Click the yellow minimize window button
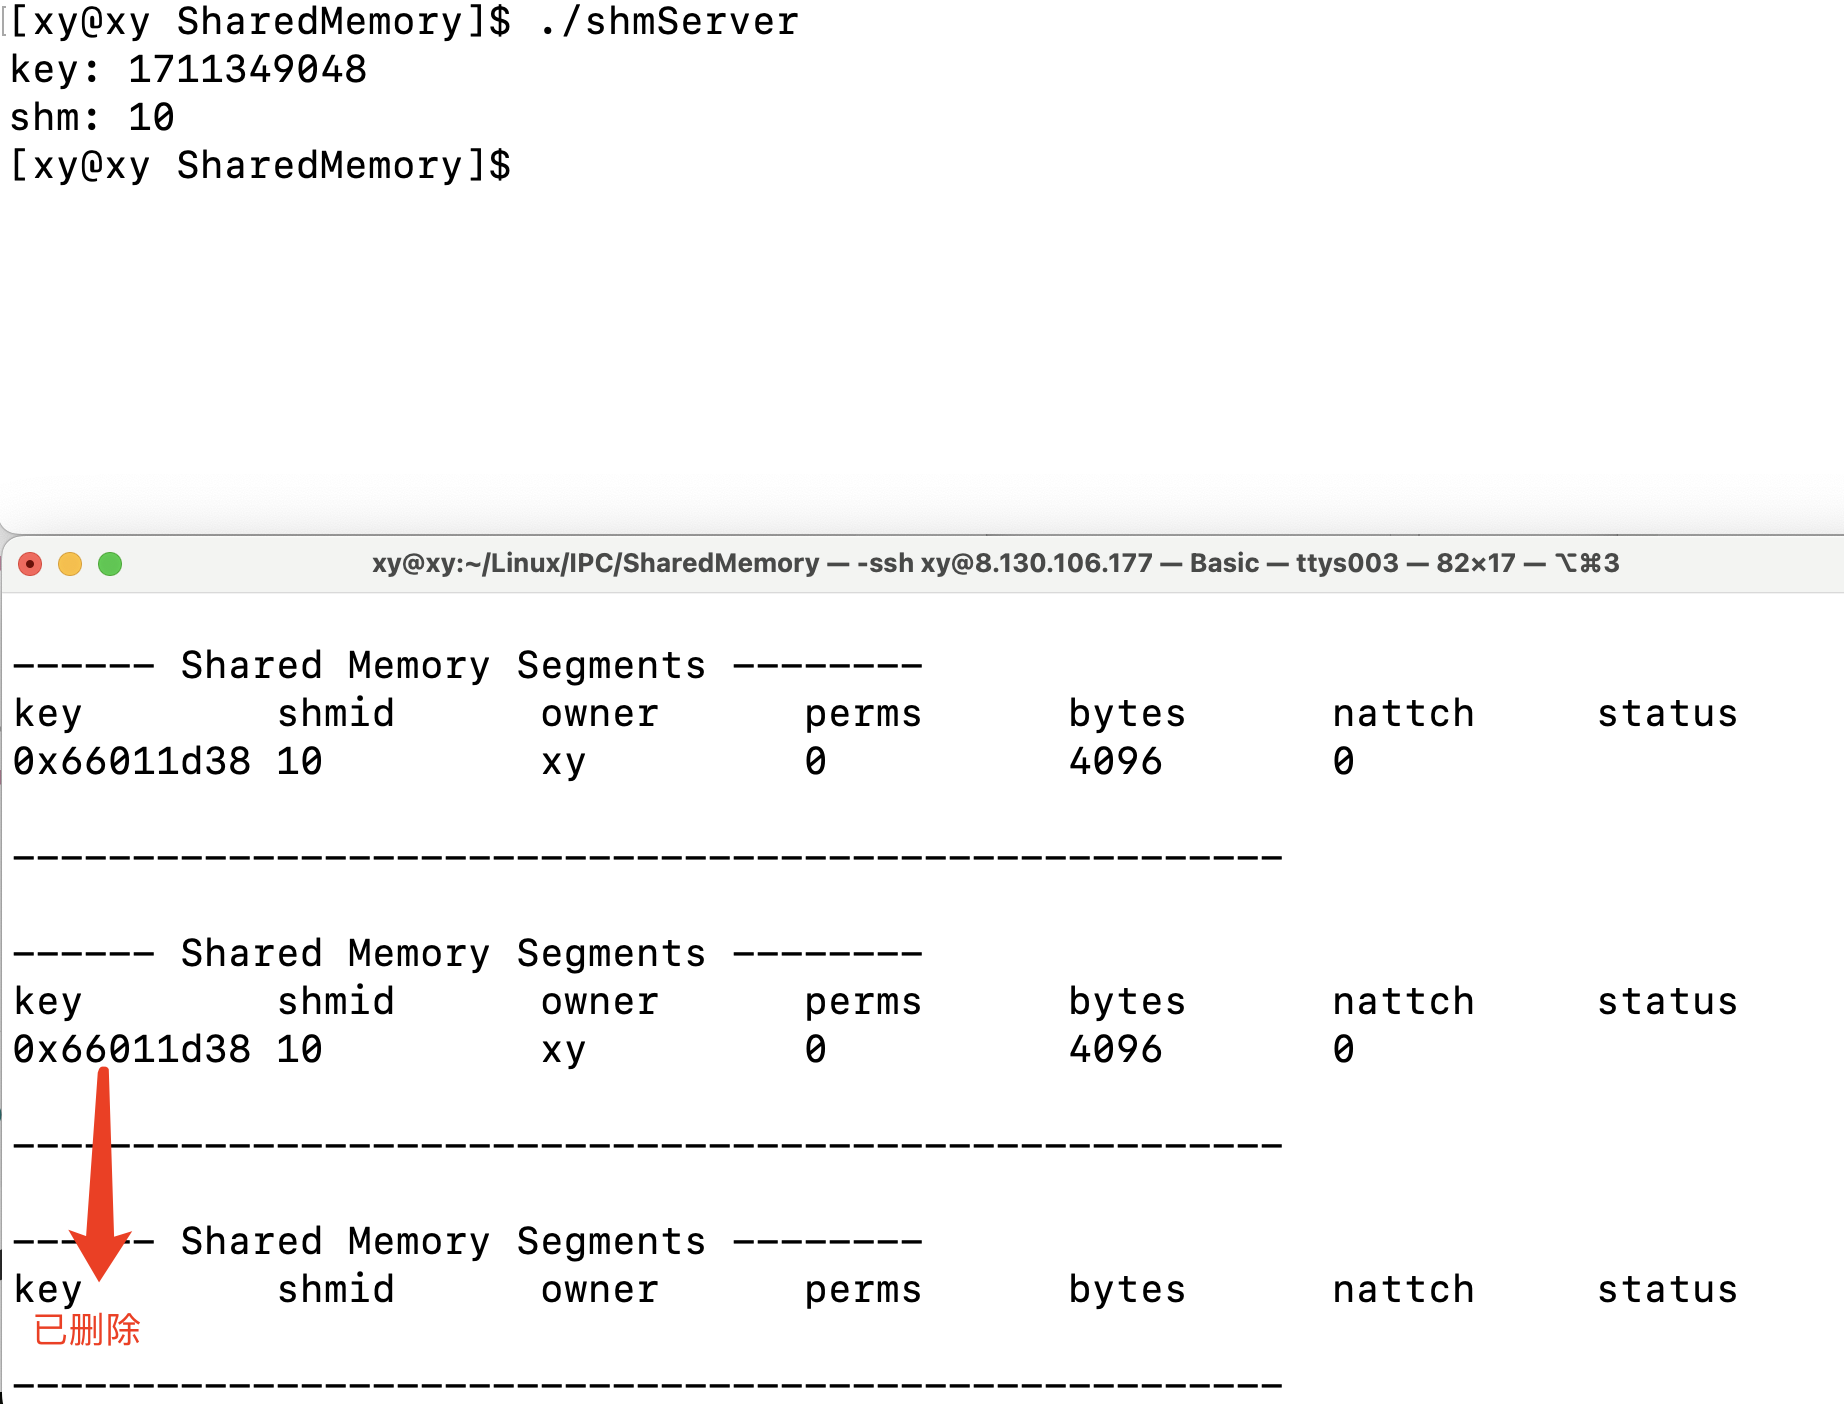The height and width of the screenshot is (1404, 1844). point(70,564)
